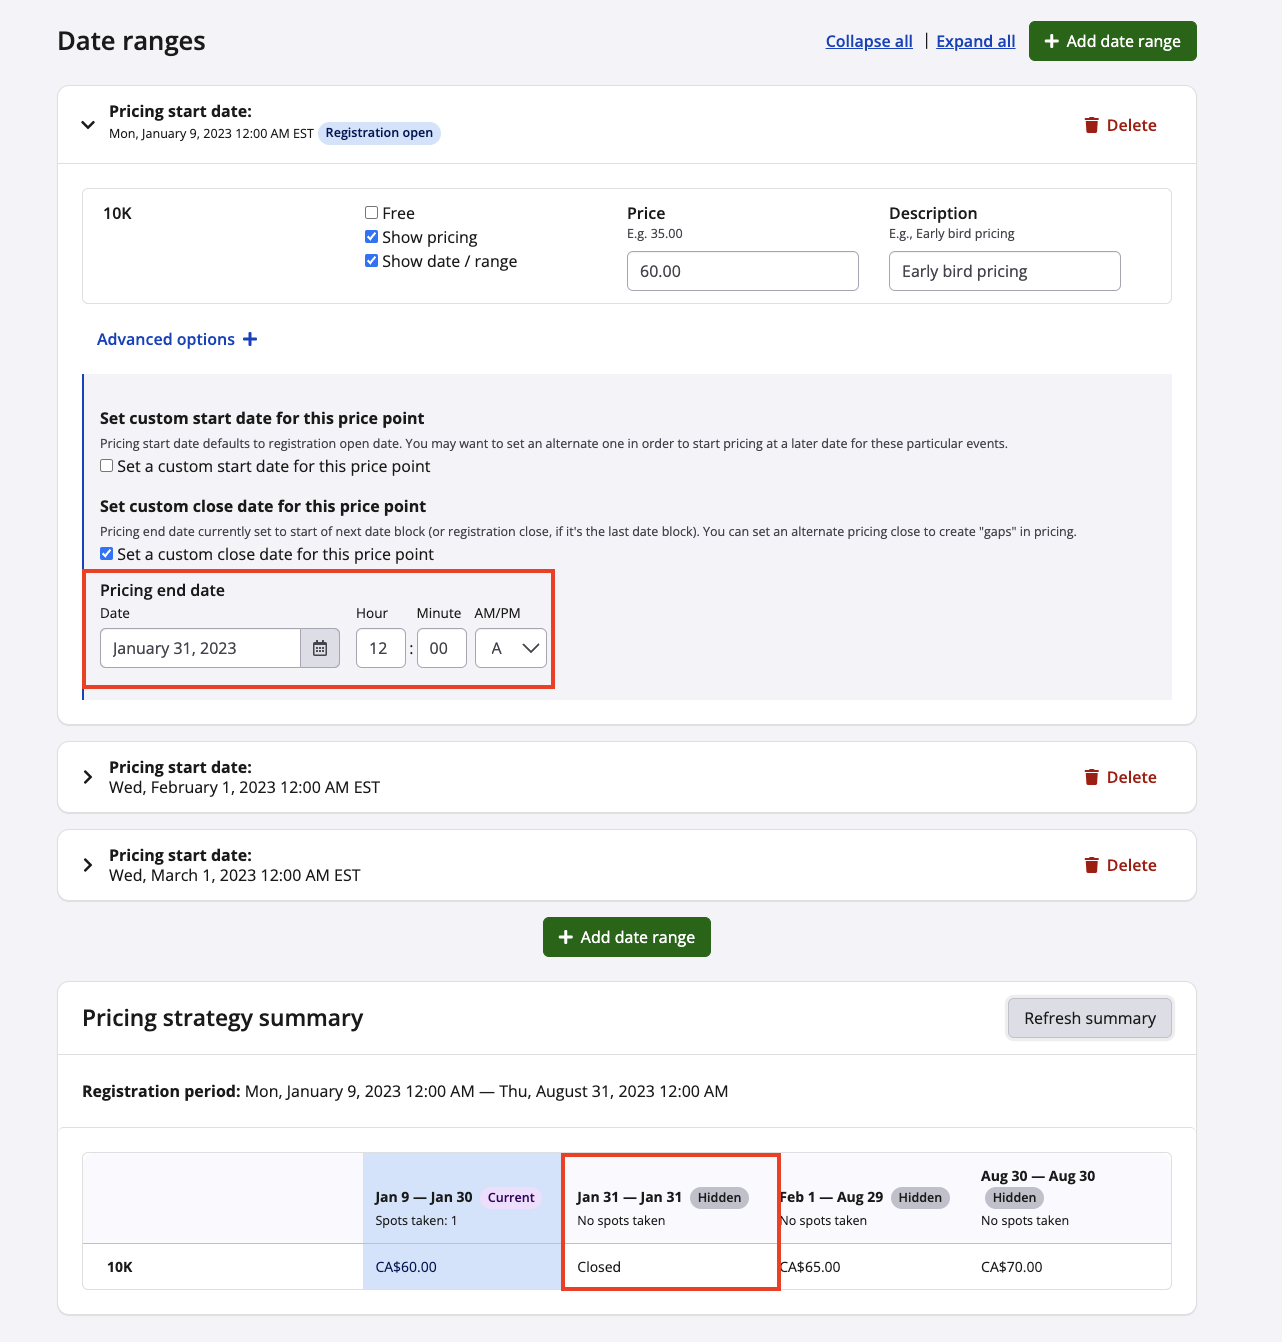Expand the February 1 pricing date range
Viewport: 1282px width, 1342px height.
pyautogui.click(x=88, y=777)
